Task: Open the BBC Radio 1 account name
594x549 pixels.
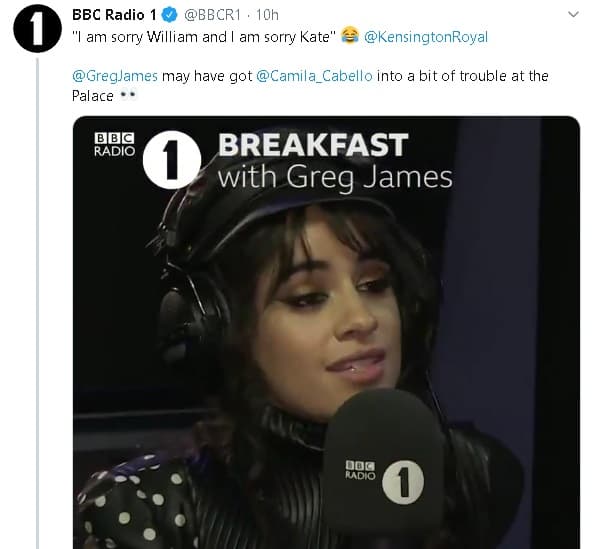Action: tap(114, 15)
